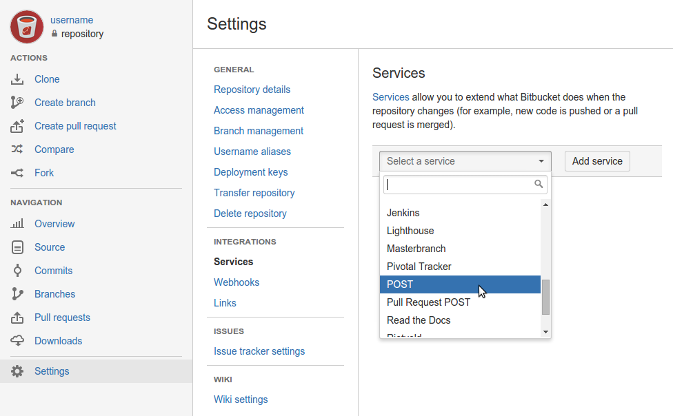The height and width of the screenshot is (416, 673).
Task: Click the Fork icon
Action: coord(17,173)
